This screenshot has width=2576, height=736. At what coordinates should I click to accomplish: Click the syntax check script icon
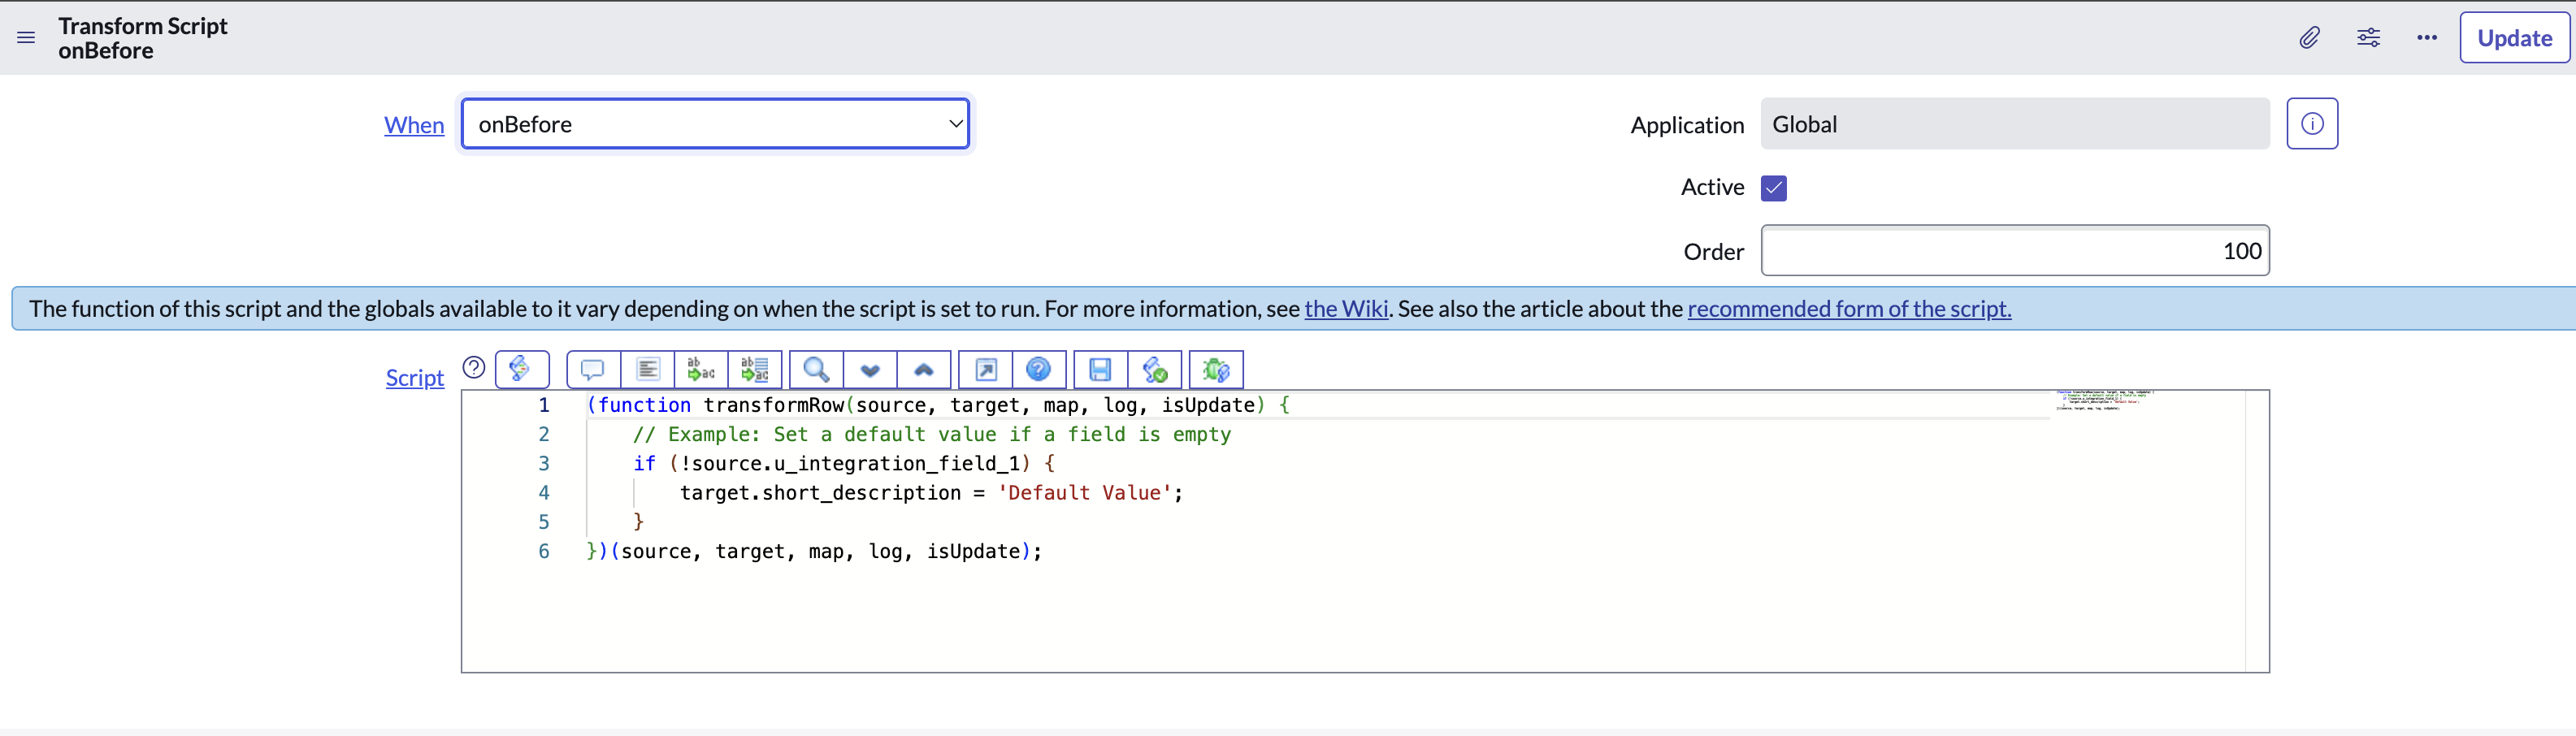click(x=1155, y=370)
